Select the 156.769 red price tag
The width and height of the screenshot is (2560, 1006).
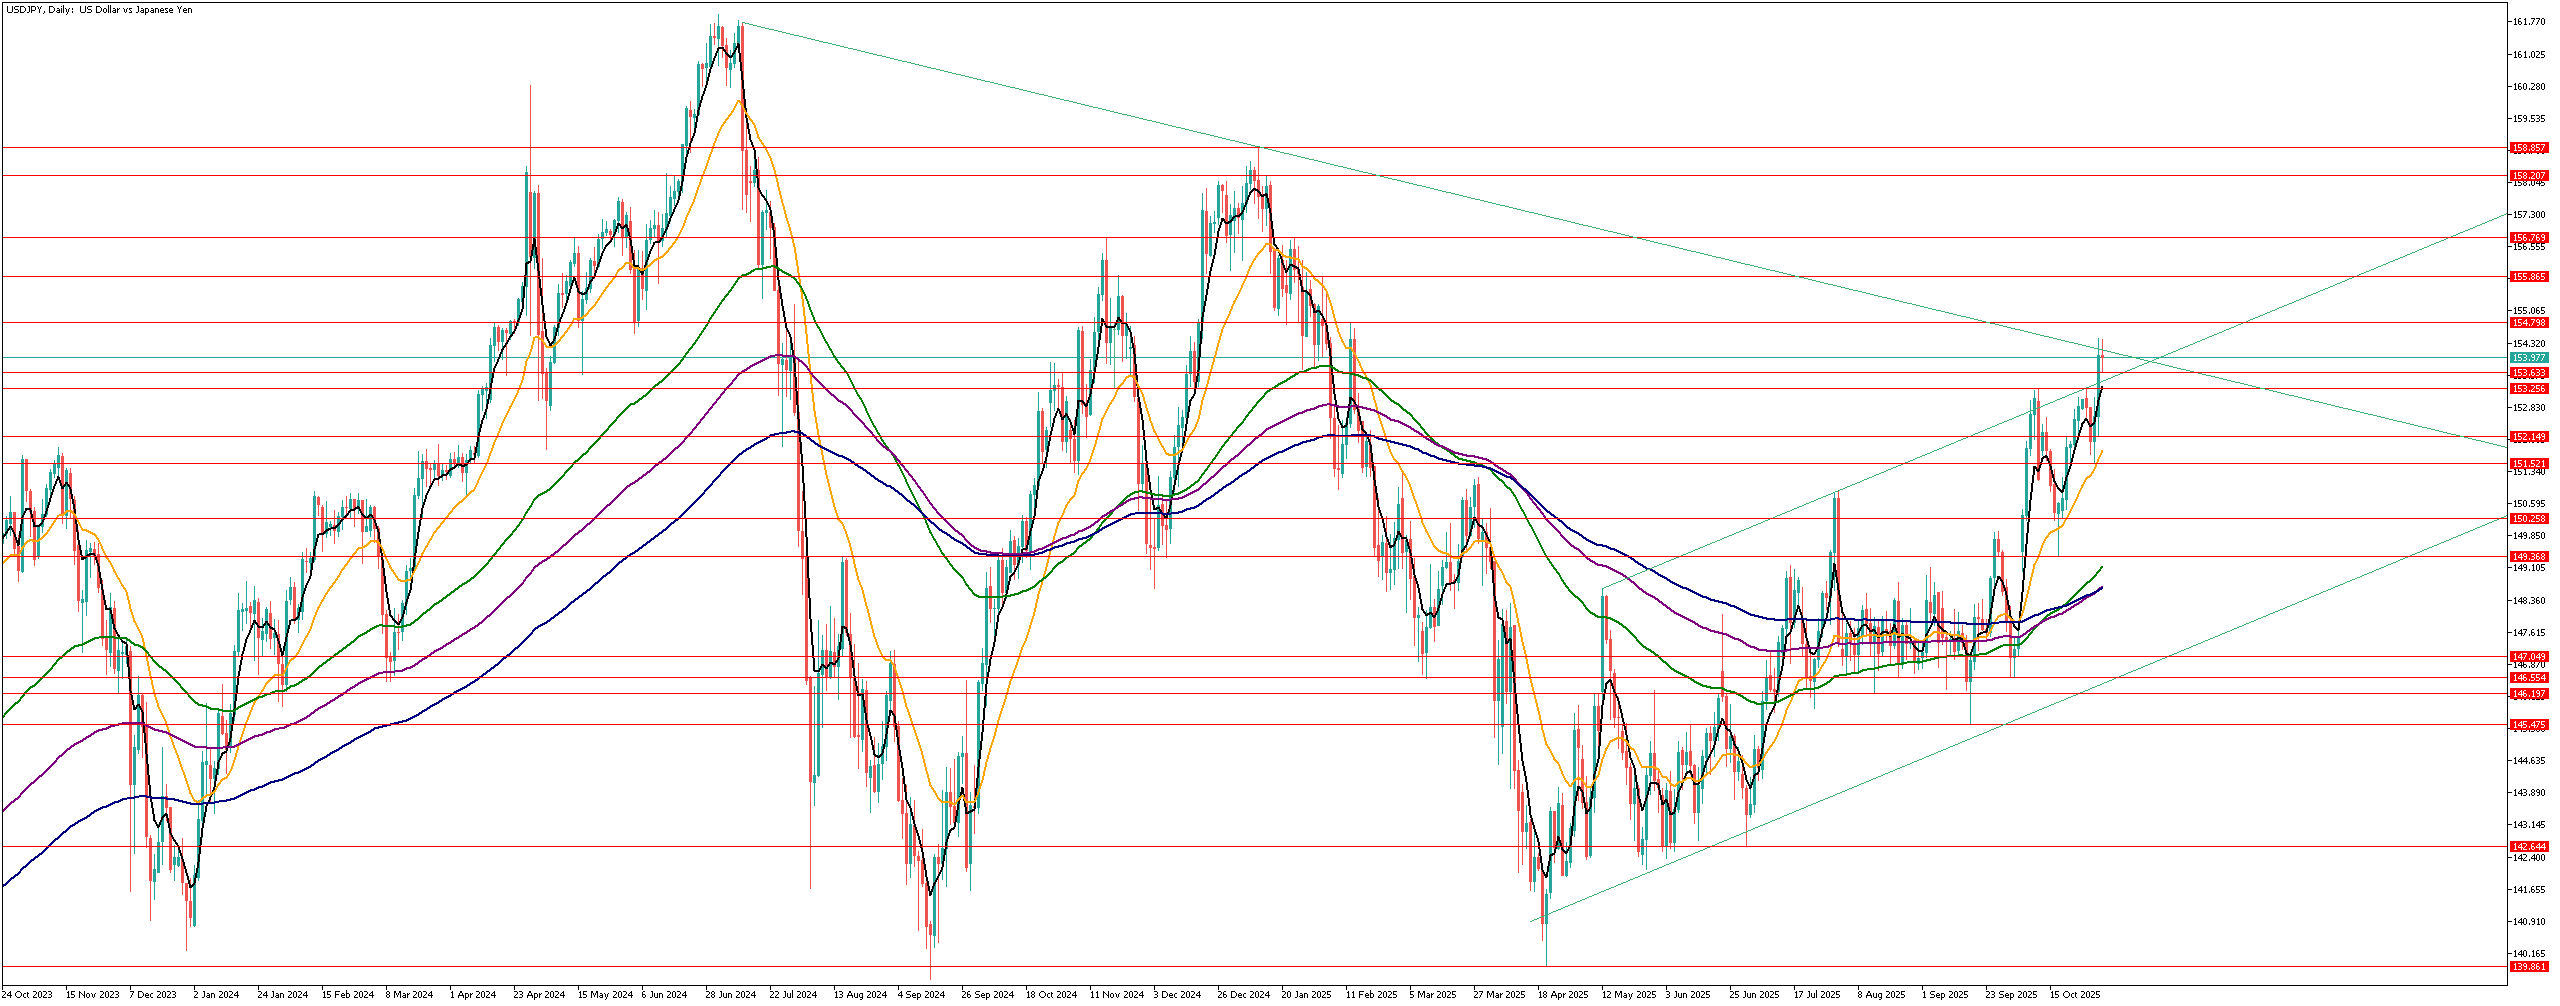pyautogui.click(x=2529, y=238)
